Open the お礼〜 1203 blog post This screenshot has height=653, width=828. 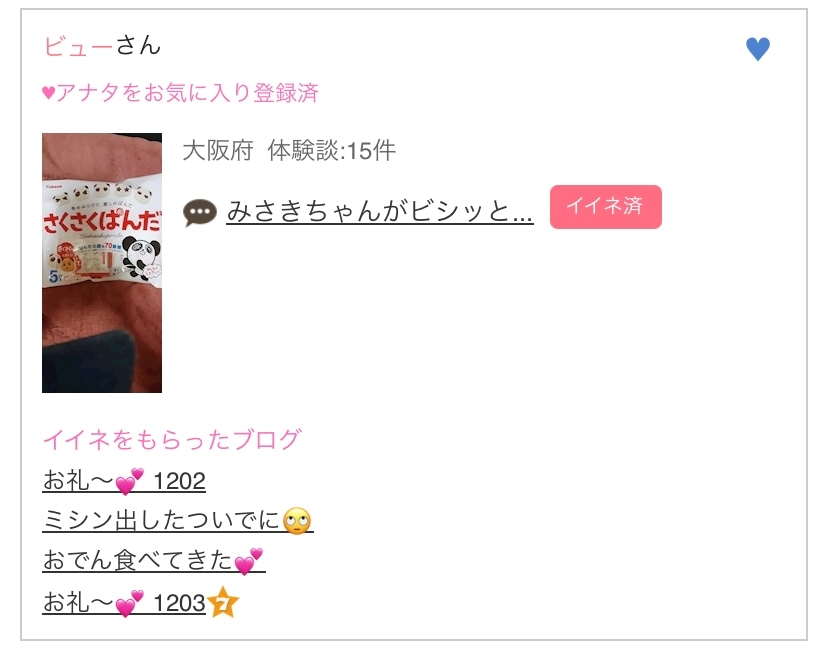124,602
